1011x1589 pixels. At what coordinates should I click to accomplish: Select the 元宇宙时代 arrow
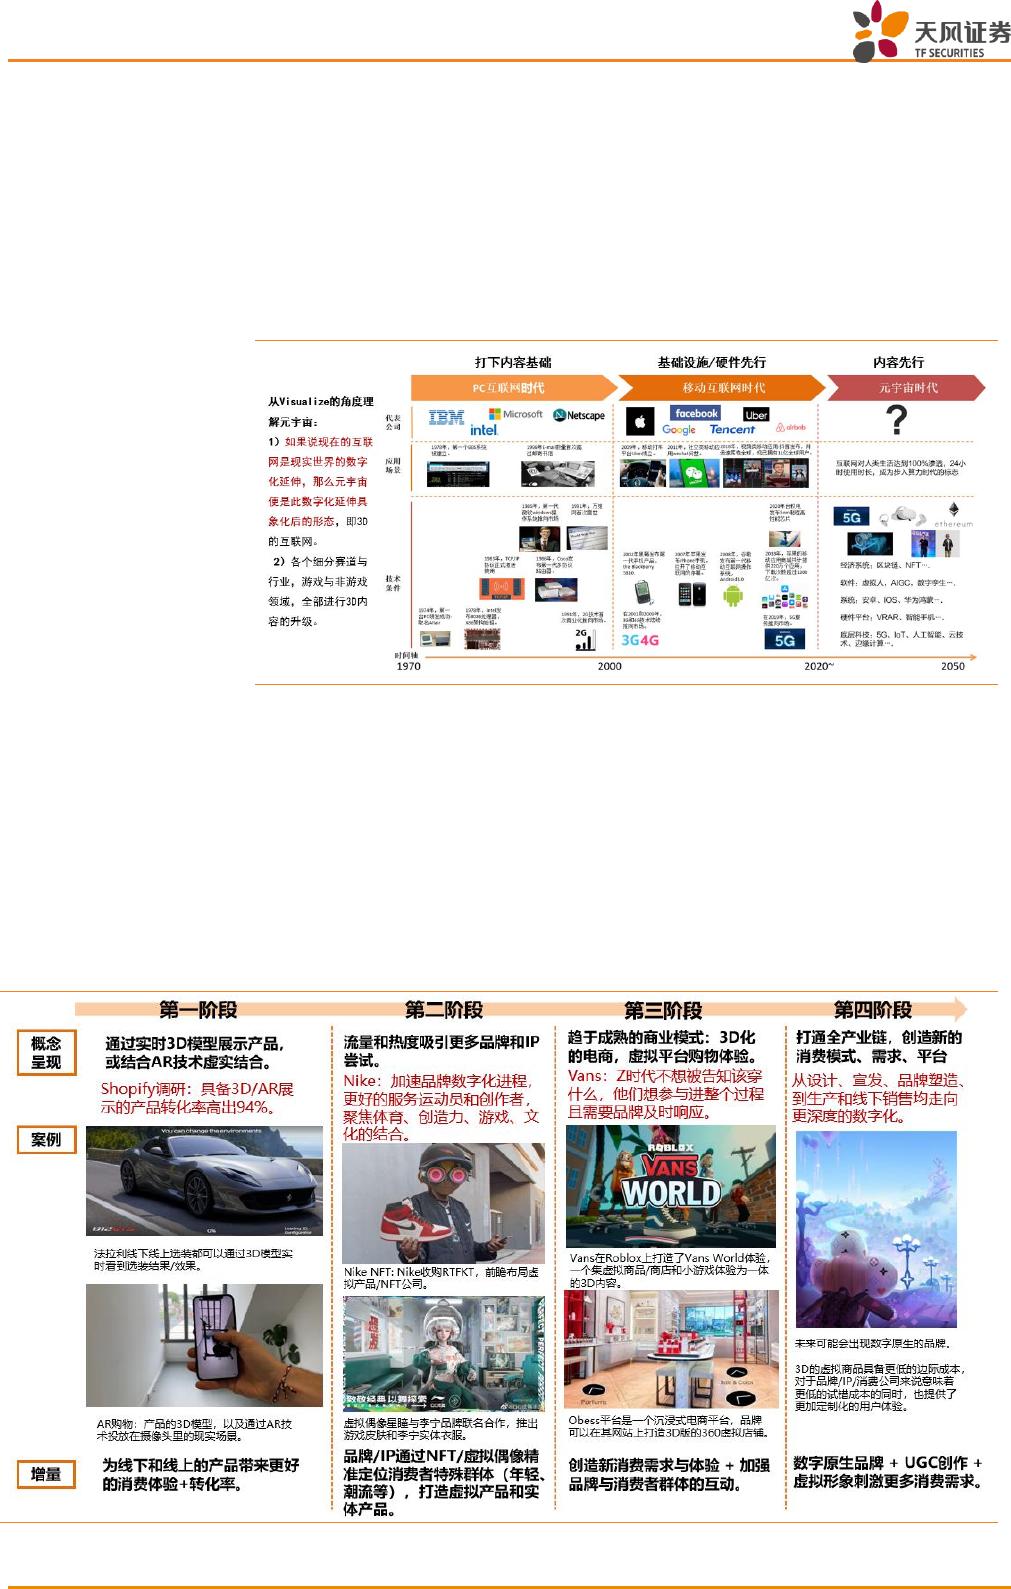click(906, 388)
